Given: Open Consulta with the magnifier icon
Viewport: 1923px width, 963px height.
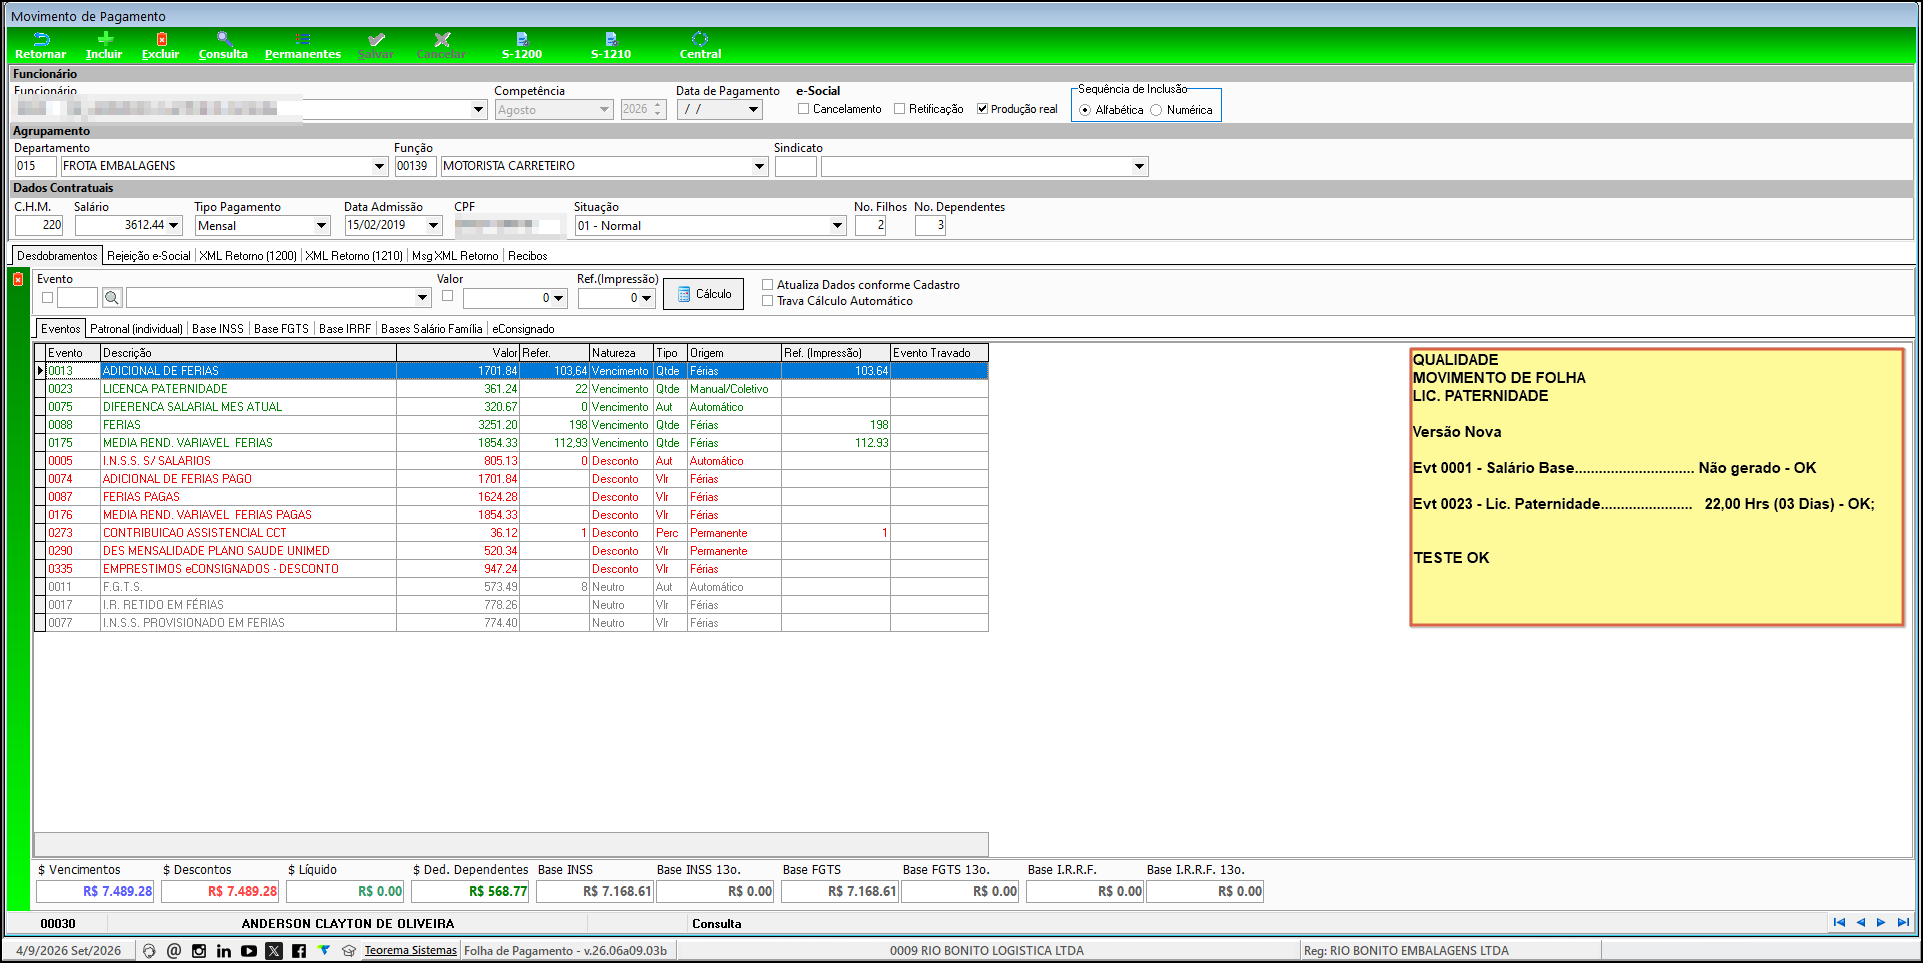Looking at the screenshot, I should [224, 39].
